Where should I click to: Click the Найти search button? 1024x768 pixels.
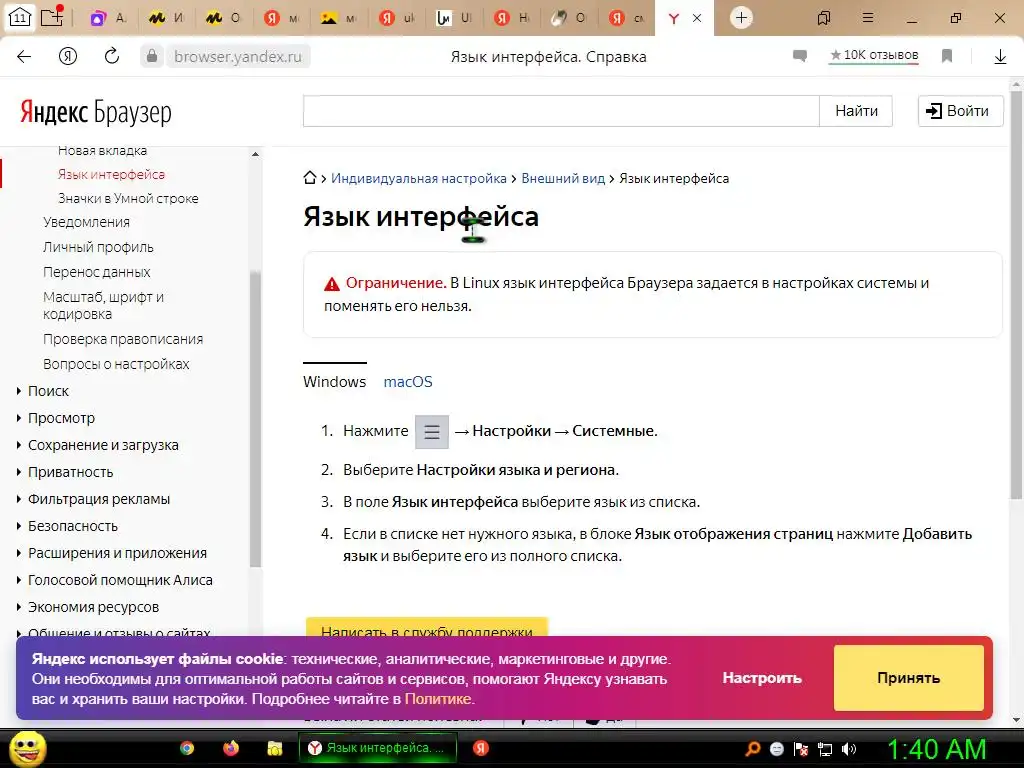pyautogui.click(x=856, y=111)
